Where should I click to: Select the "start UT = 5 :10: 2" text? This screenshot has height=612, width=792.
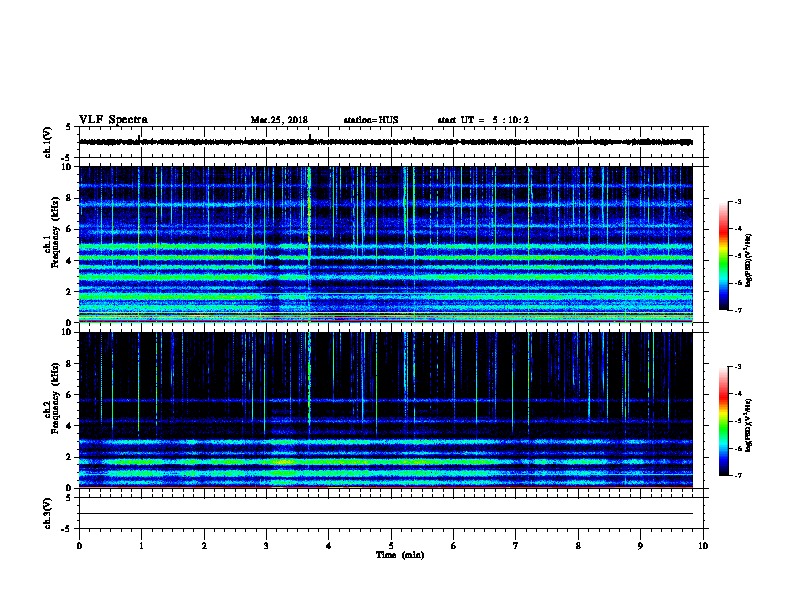[483, 120]
